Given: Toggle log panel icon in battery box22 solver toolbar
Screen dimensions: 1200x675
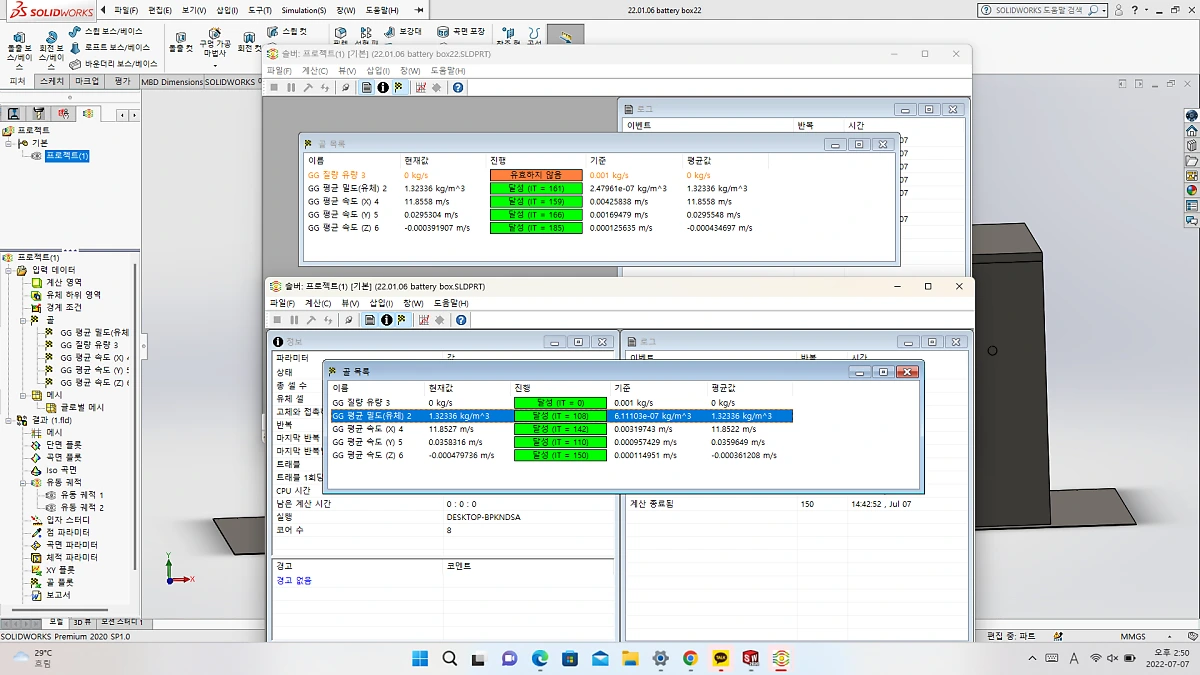Looking at the screenshot, I should (367, 88).
